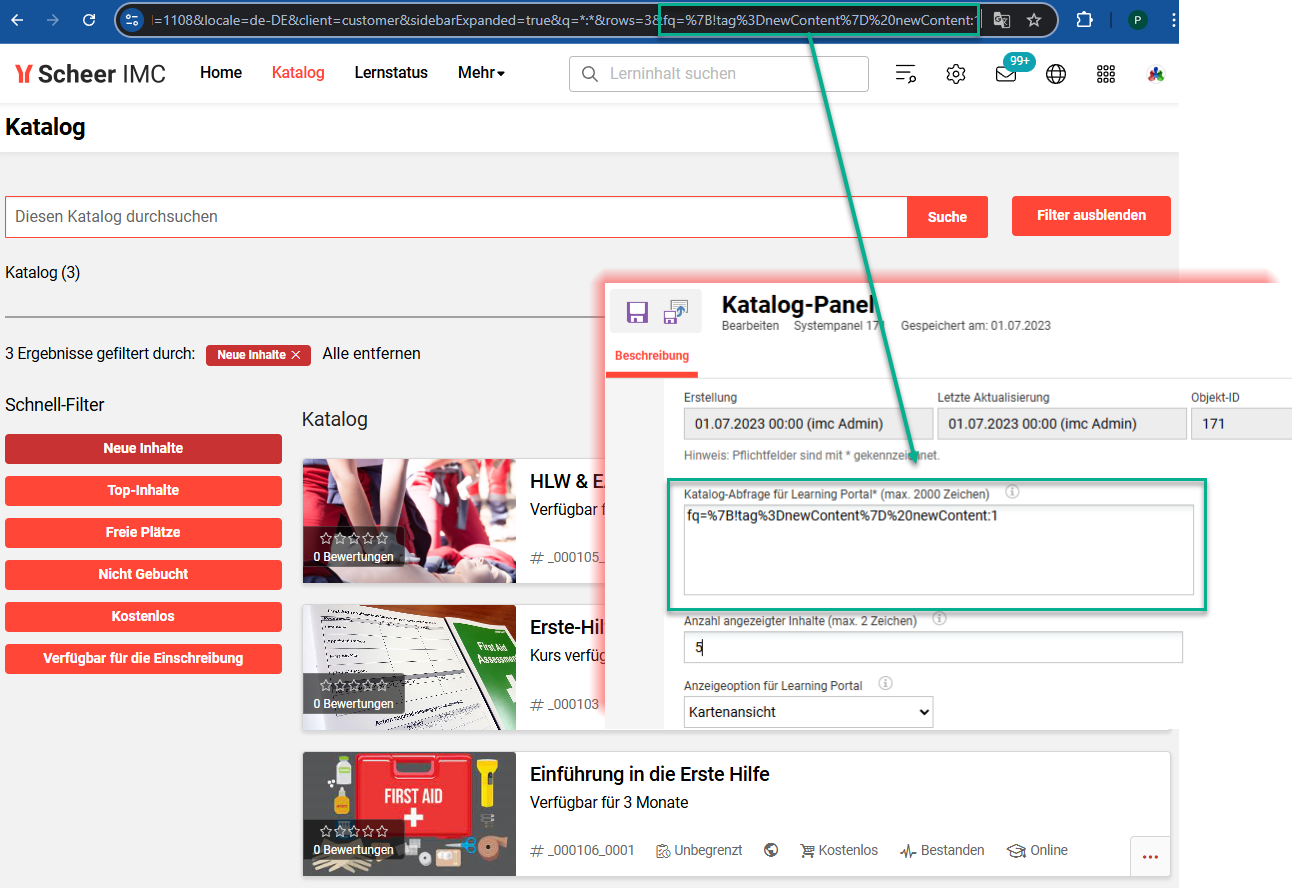Click the browser reload icon

click(89, 20)
